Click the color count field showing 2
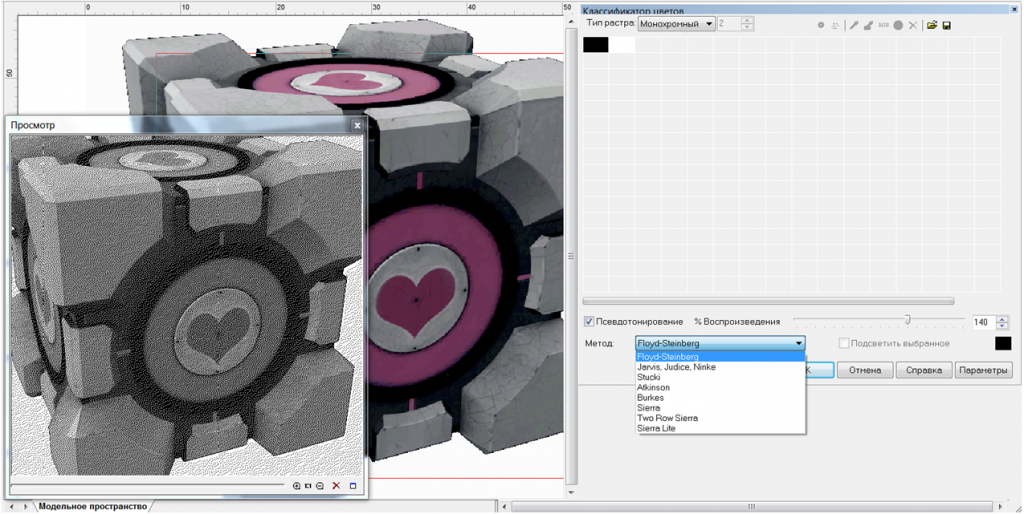 (729, 24)
